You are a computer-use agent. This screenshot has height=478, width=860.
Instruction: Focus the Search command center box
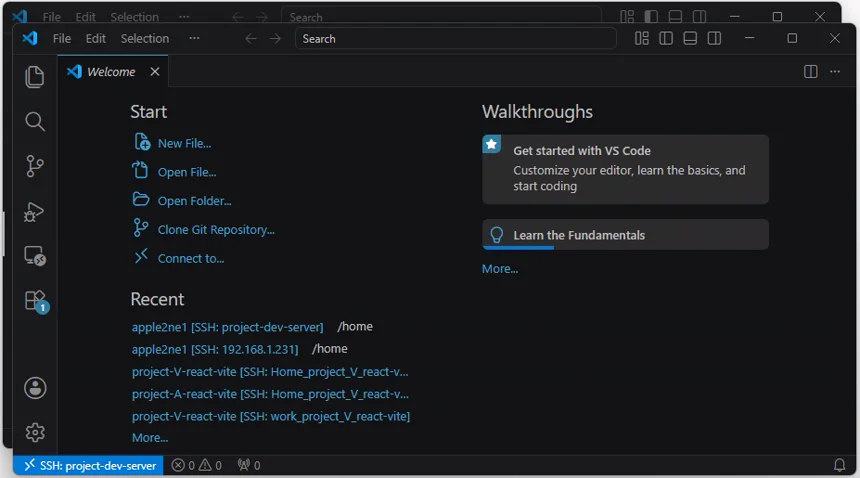click(x=456, y=38)
